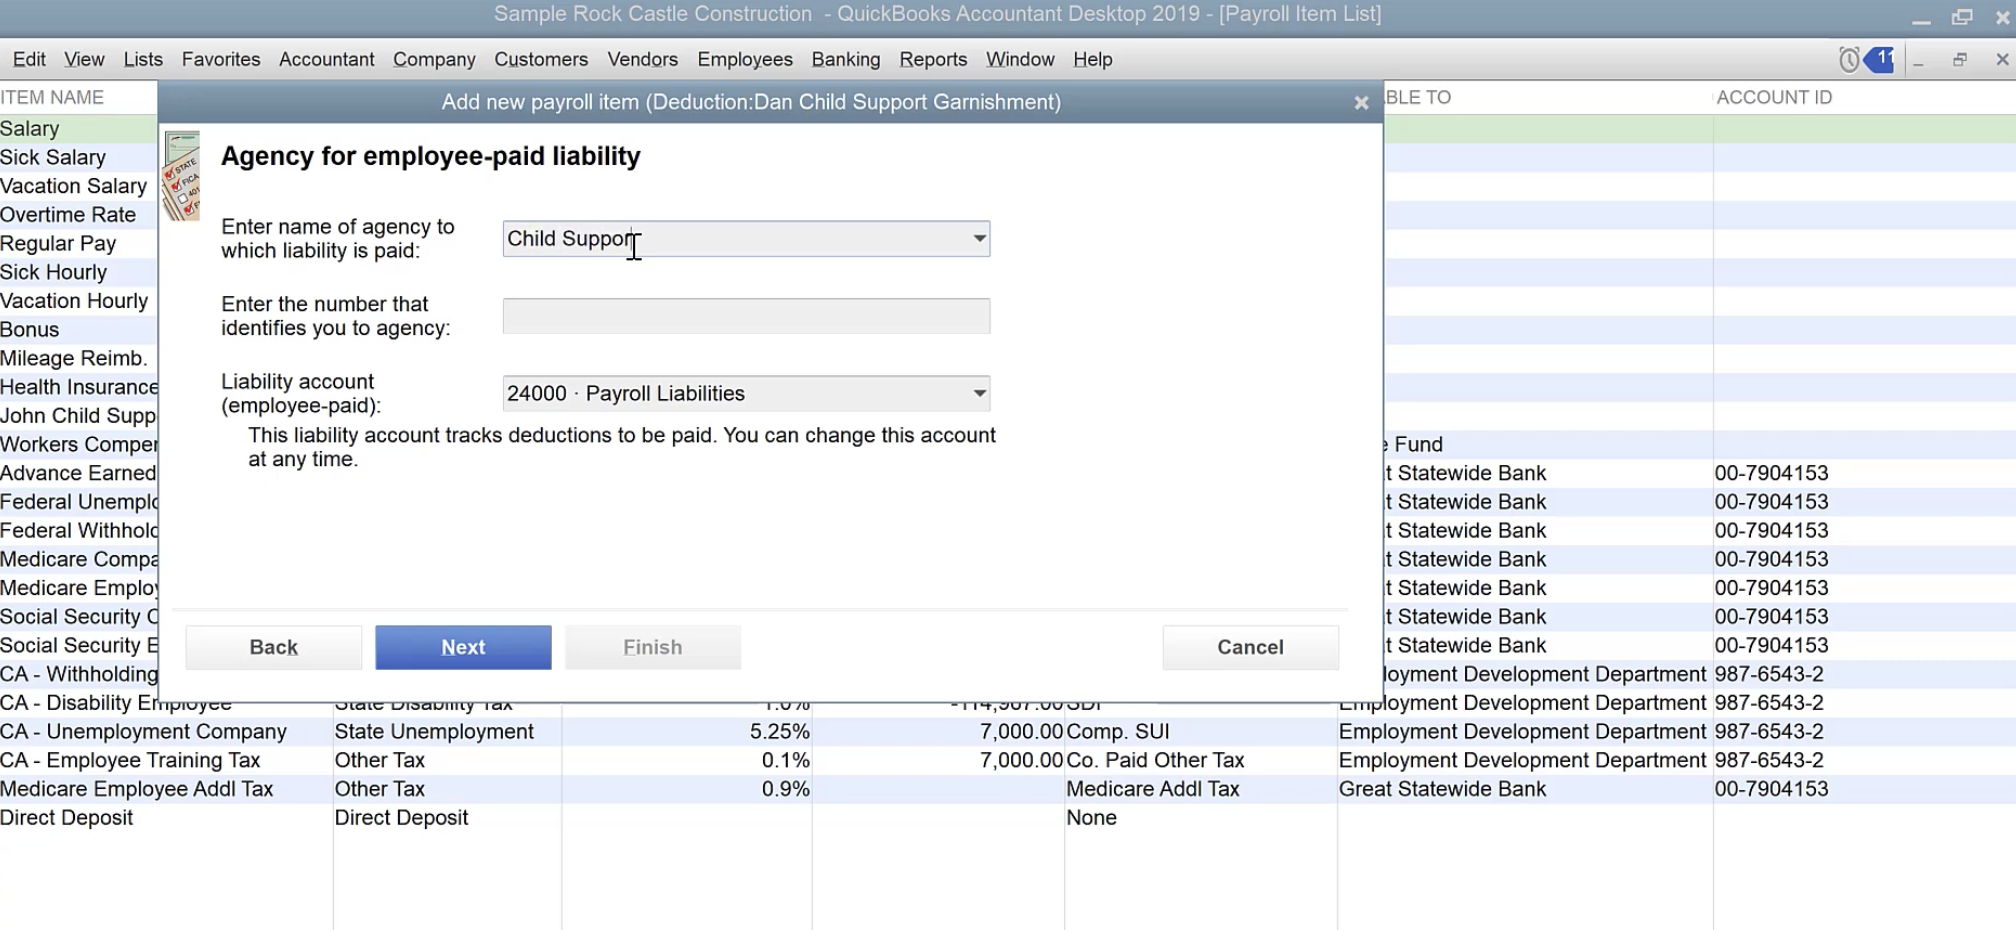The height and width of the screenshot is (930, 2016).
Task: Click the blue notification badge showing 11
Action: tap(1880, 59)
